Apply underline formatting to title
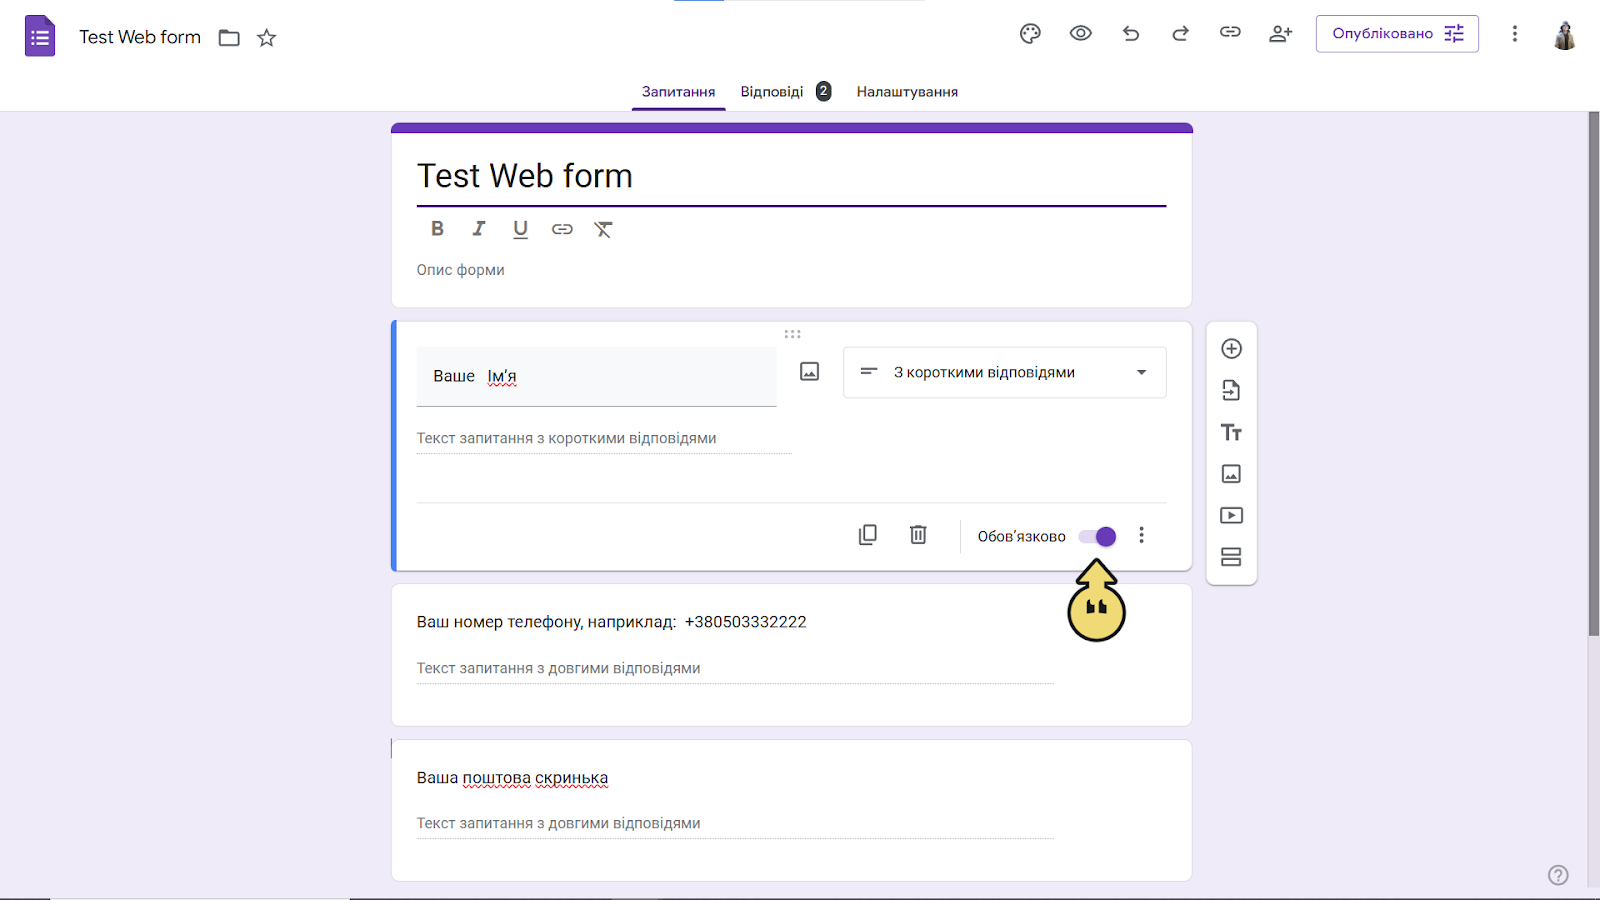 [x=520, y=229]
